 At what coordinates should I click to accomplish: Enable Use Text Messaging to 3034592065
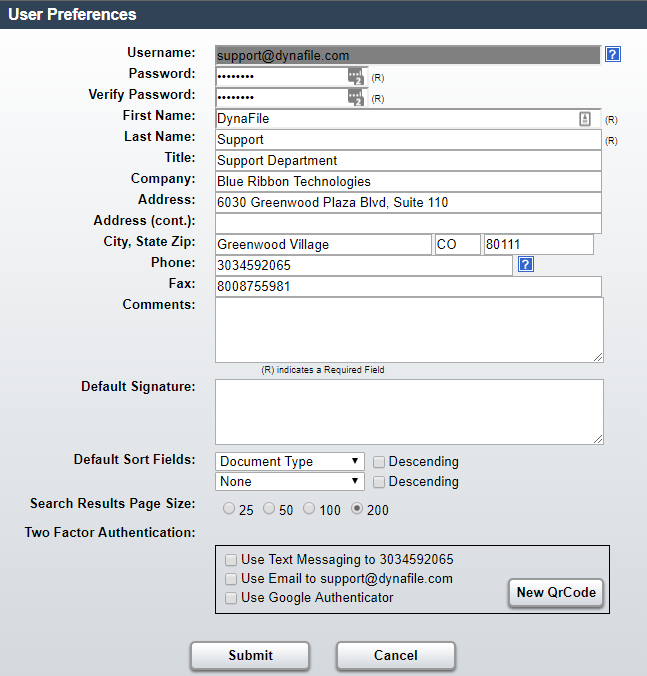pyautogui.click(x=231, y=560)
